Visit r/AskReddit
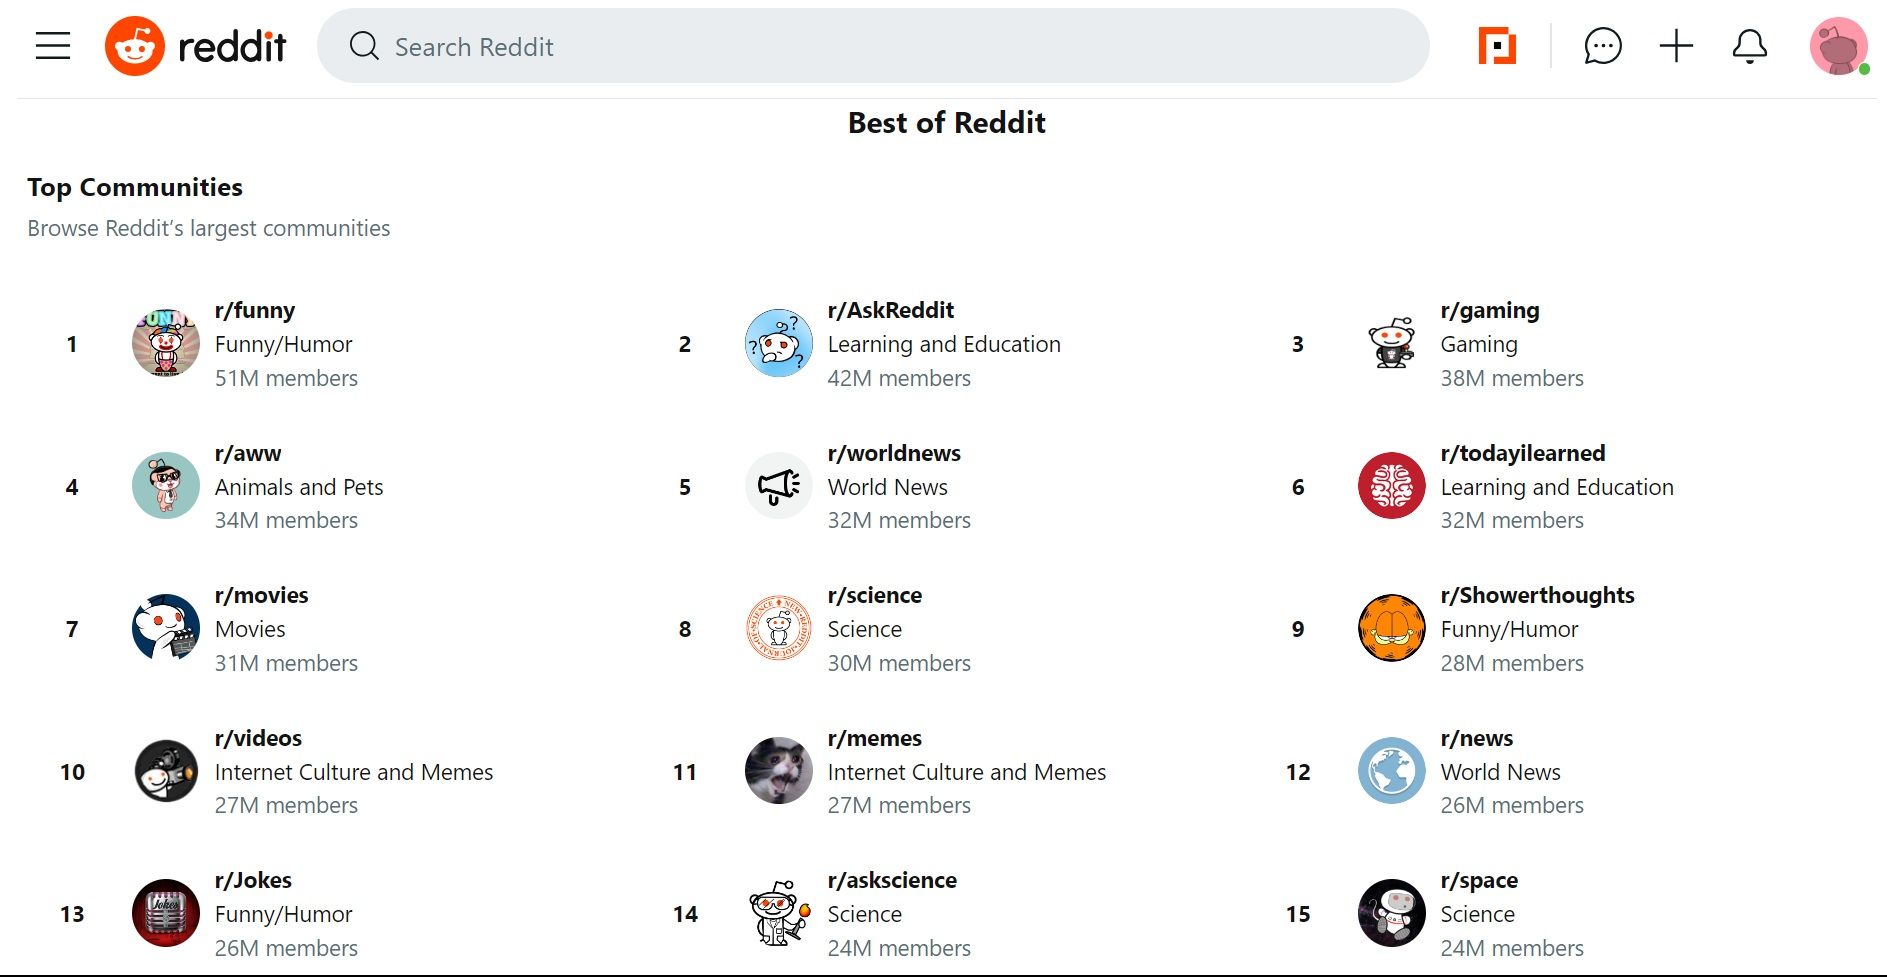Viewport: 1887px width, 977px height. 890,310
